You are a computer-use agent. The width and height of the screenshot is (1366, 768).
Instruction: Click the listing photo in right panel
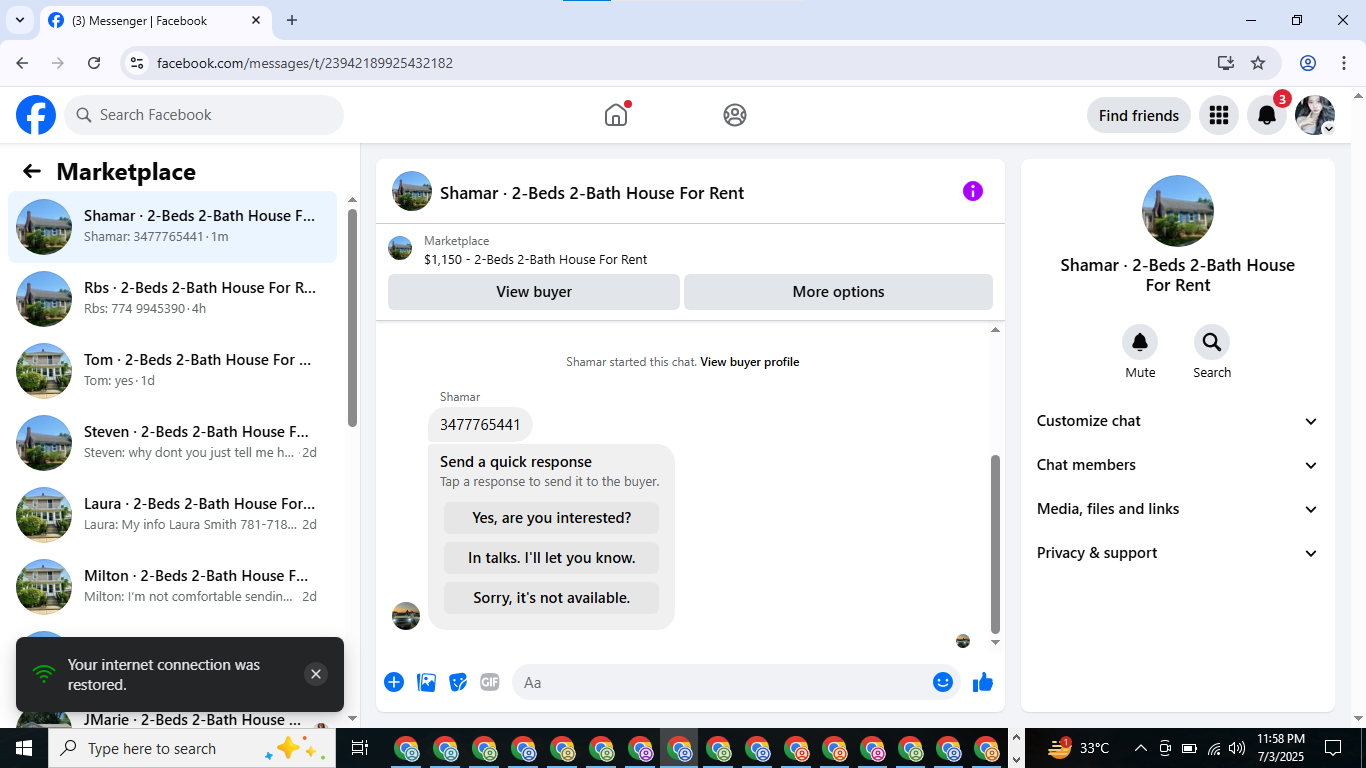[x=1178, y=211]
